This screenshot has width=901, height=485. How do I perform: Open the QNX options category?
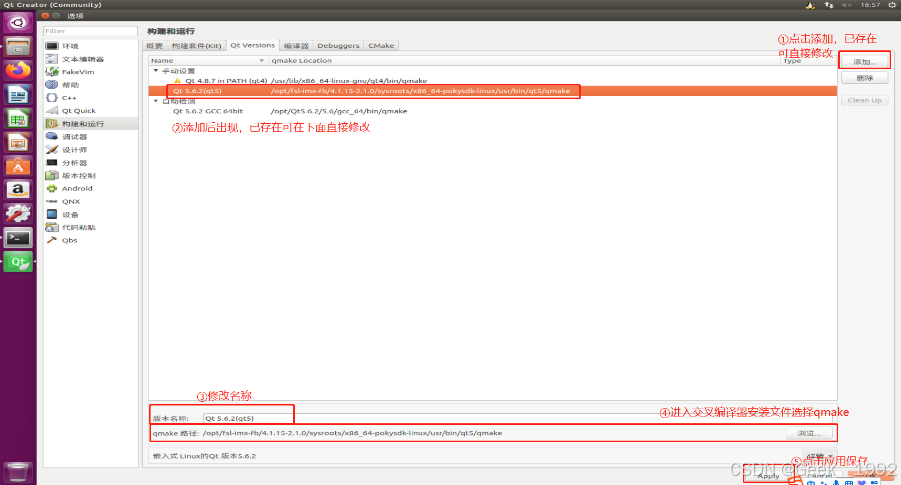tap(91, 202)
